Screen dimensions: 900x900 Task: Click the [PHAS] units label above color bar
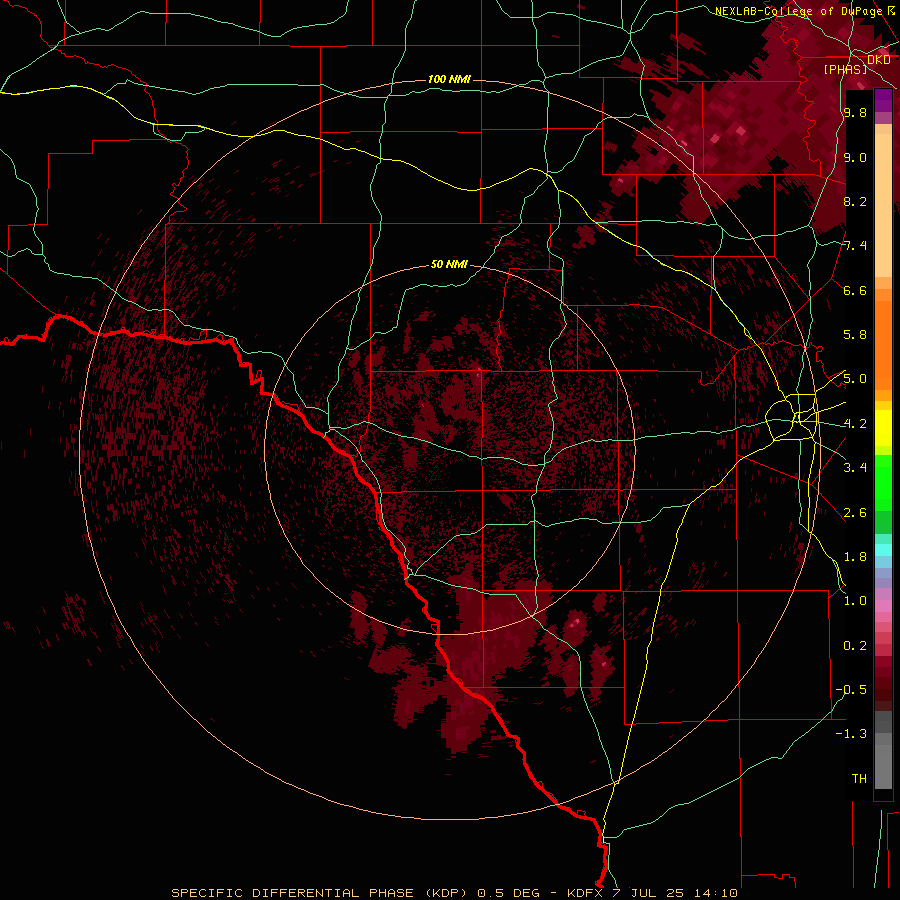click(x=845, y=69)
